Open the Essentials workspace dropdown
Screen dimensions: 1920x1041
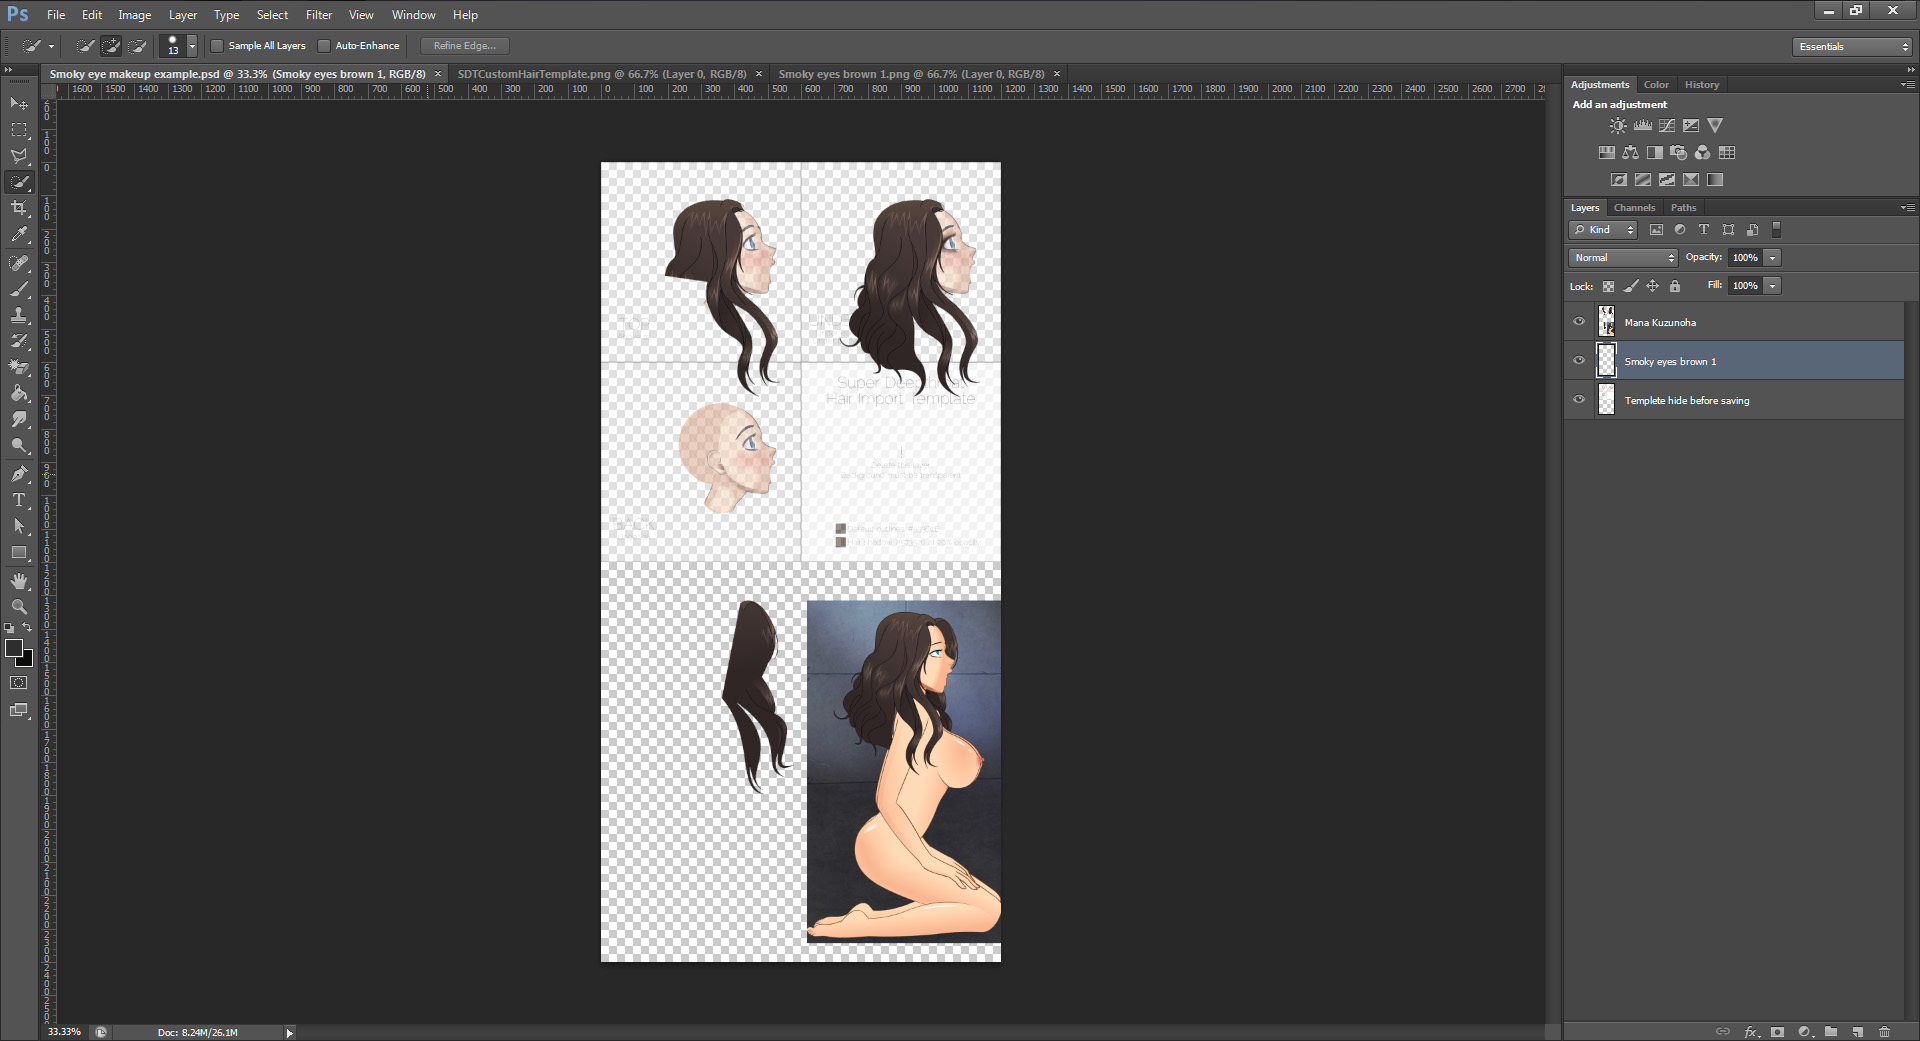tap(1852, 46)
